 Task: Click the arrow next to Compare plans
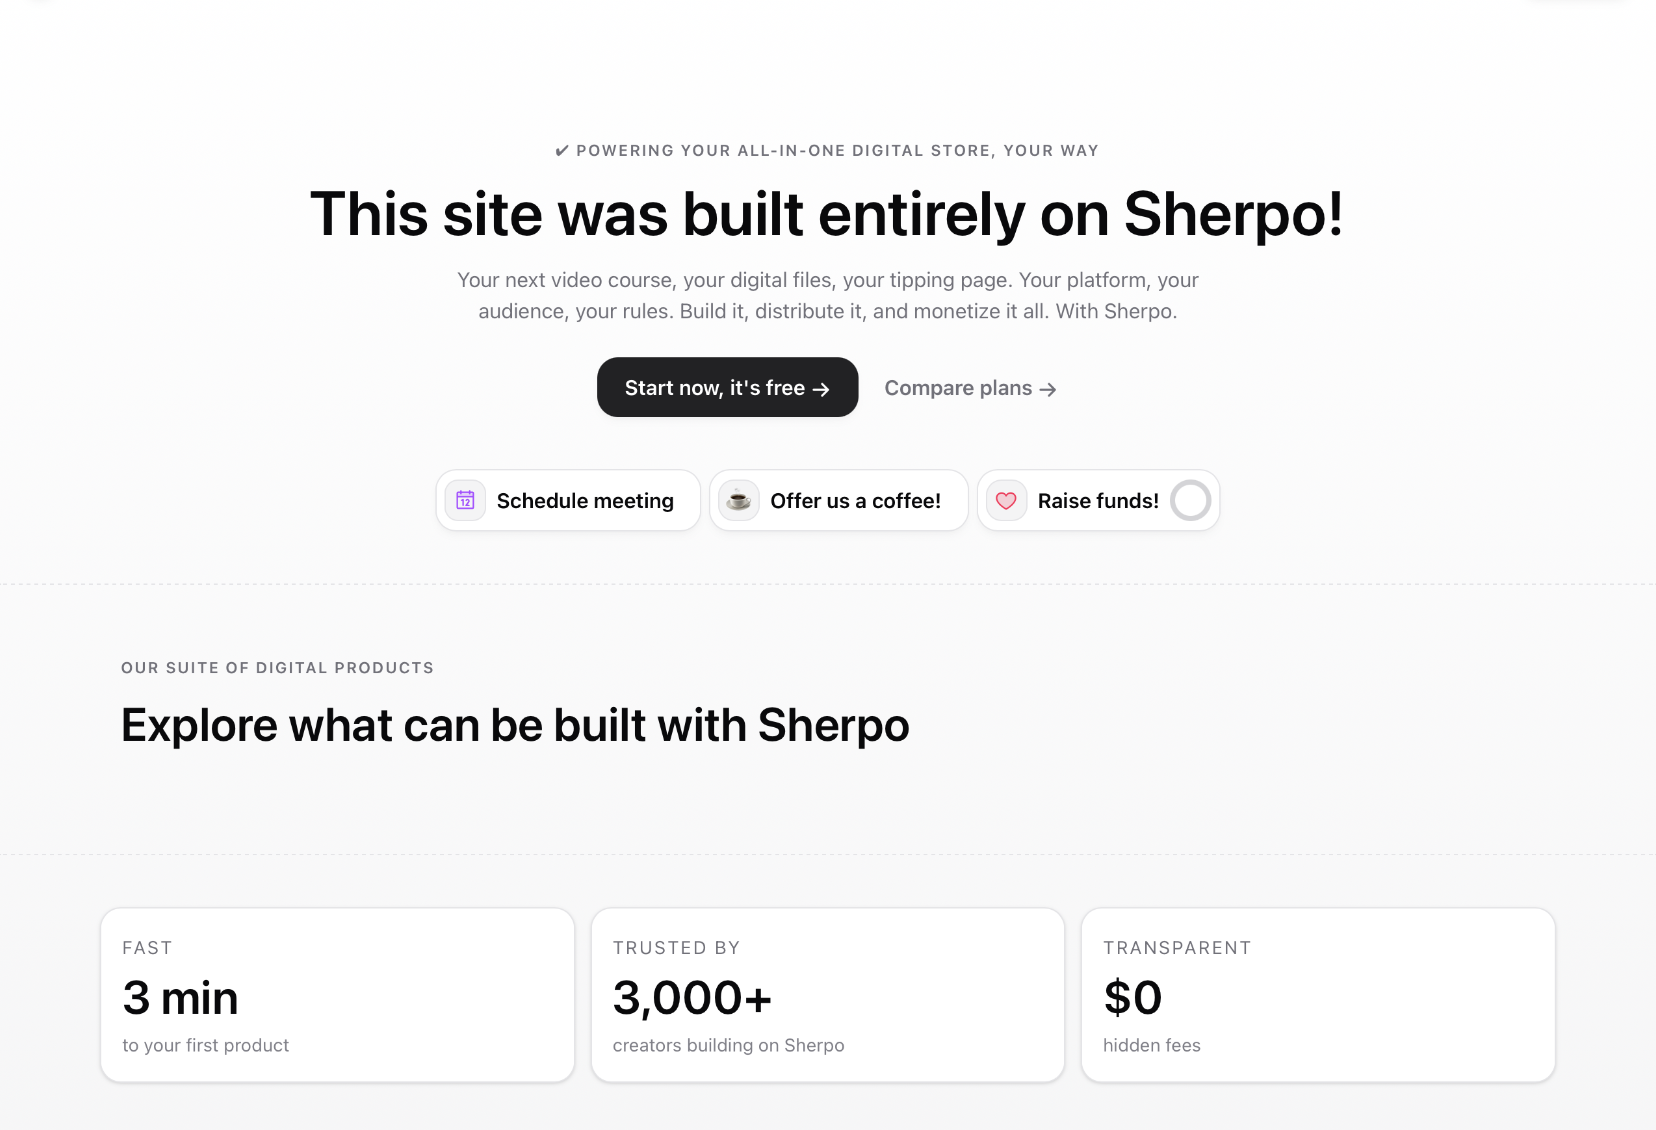[1048, 389]
